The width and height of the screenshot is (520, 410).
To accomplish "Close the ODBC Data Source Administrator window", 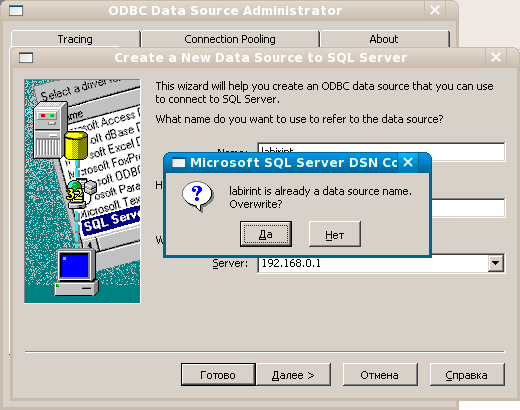I will (x=435, y=10).
